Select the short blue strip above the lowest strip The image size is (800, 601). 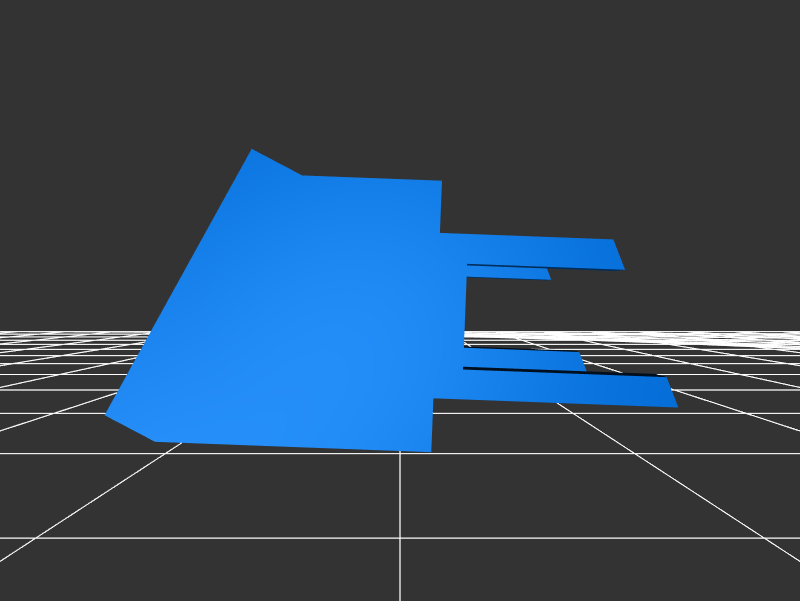click(522, 358)
